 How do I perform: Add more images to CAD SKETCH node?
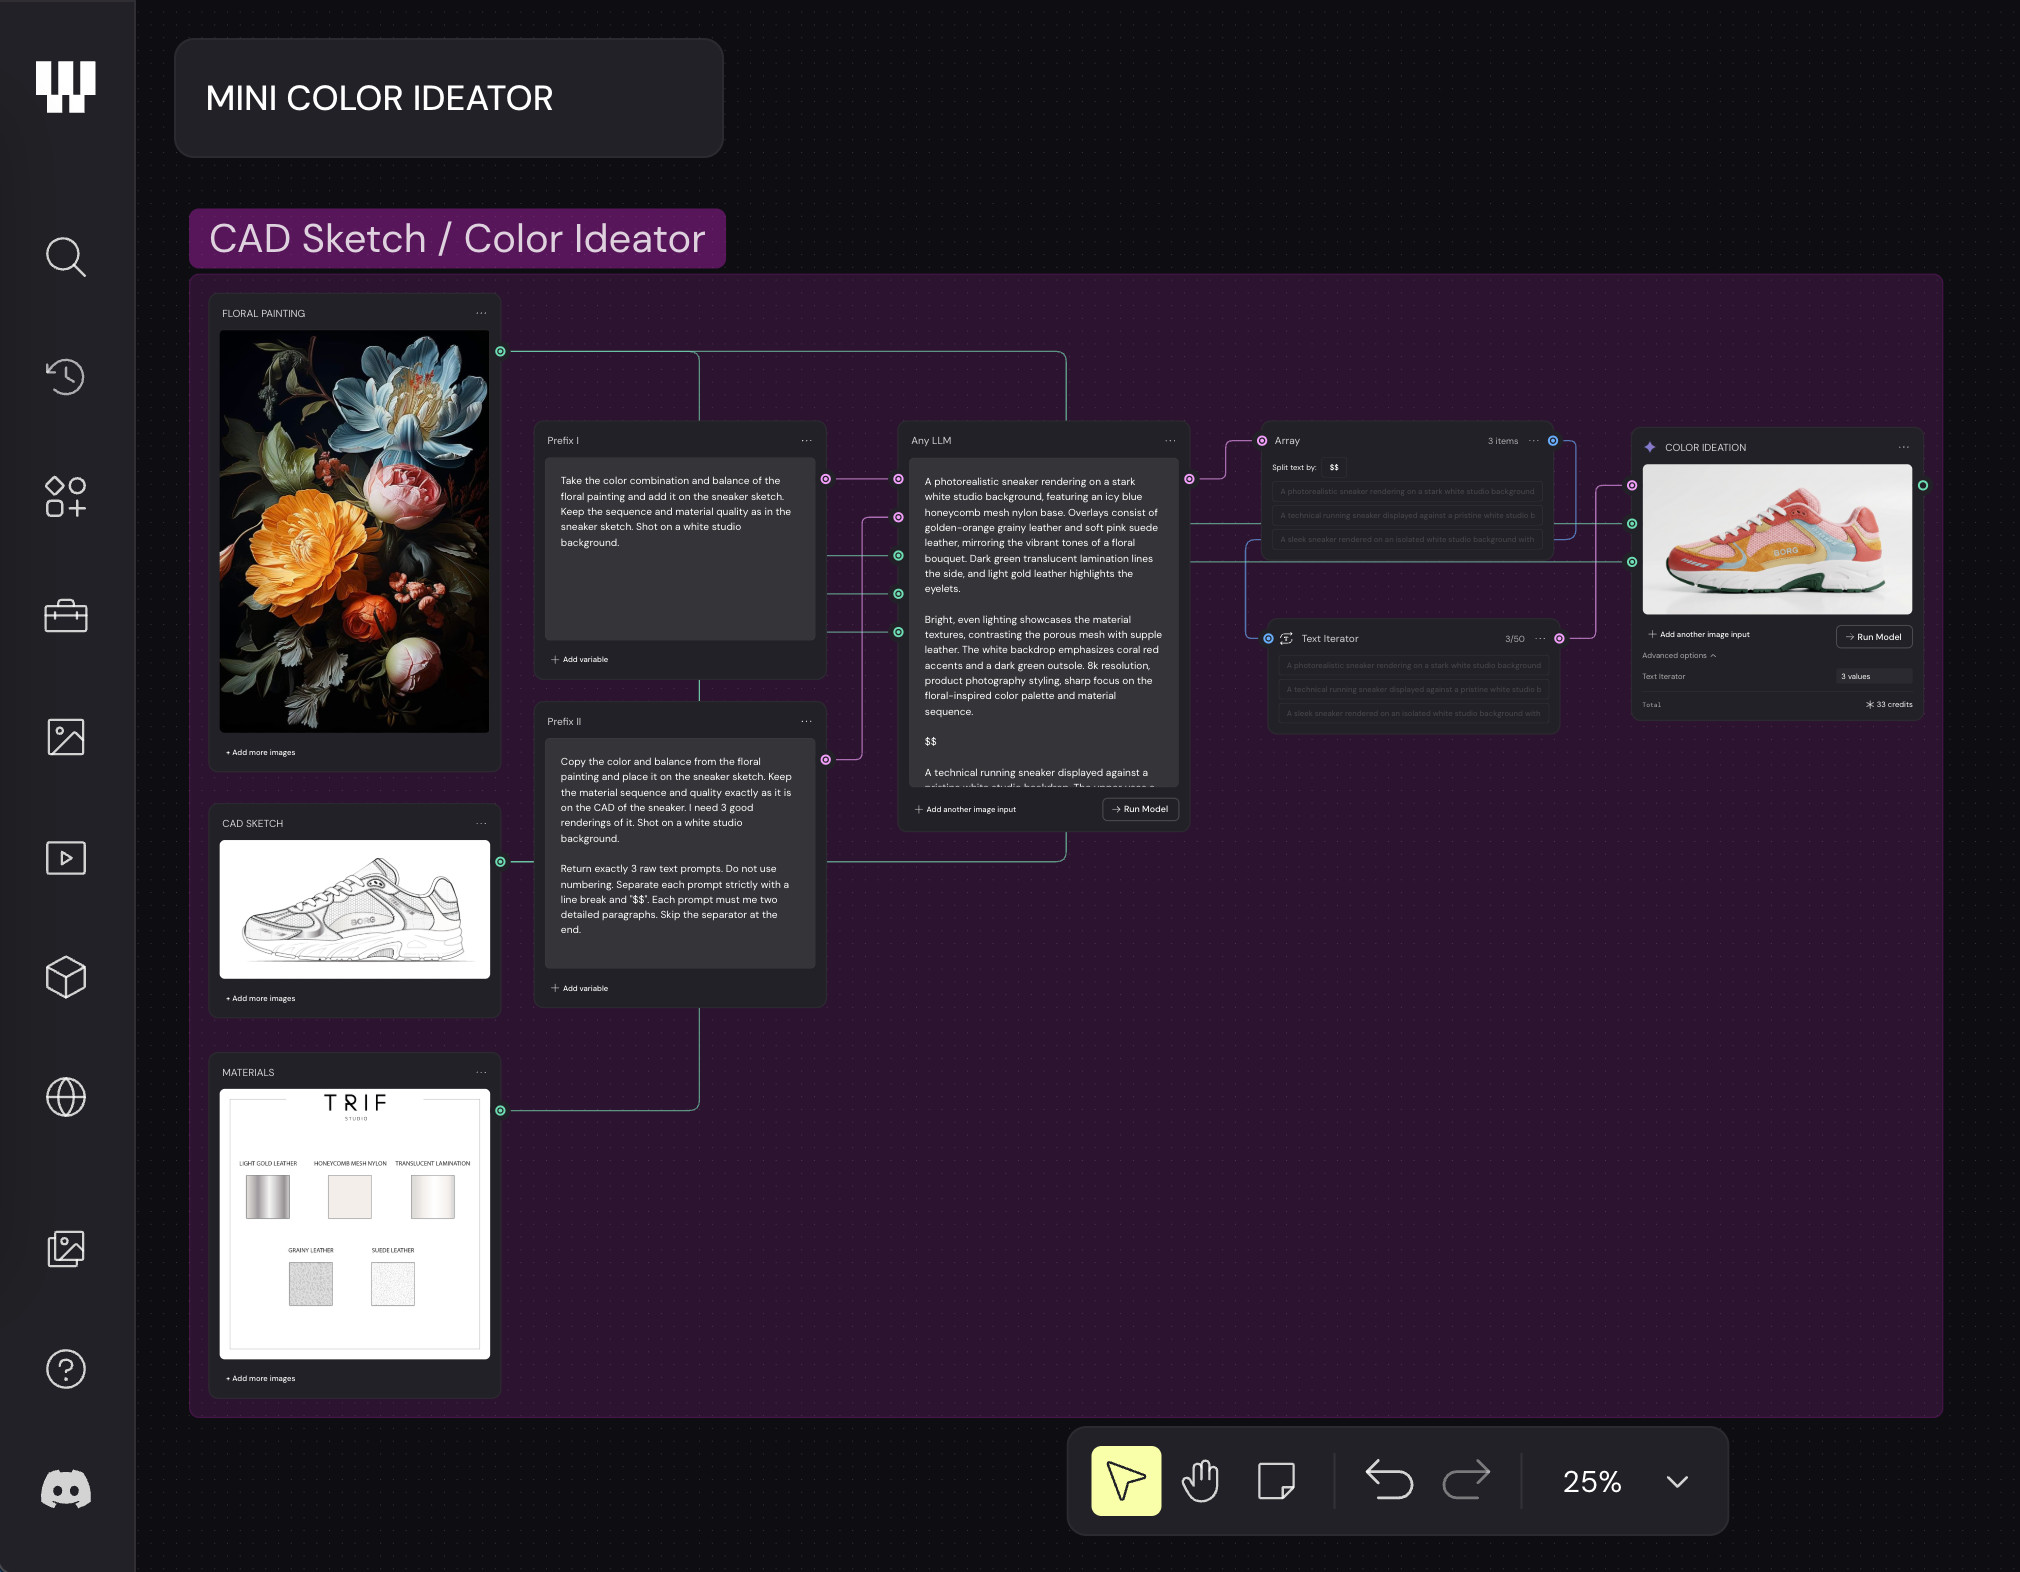tap(261, 998)
